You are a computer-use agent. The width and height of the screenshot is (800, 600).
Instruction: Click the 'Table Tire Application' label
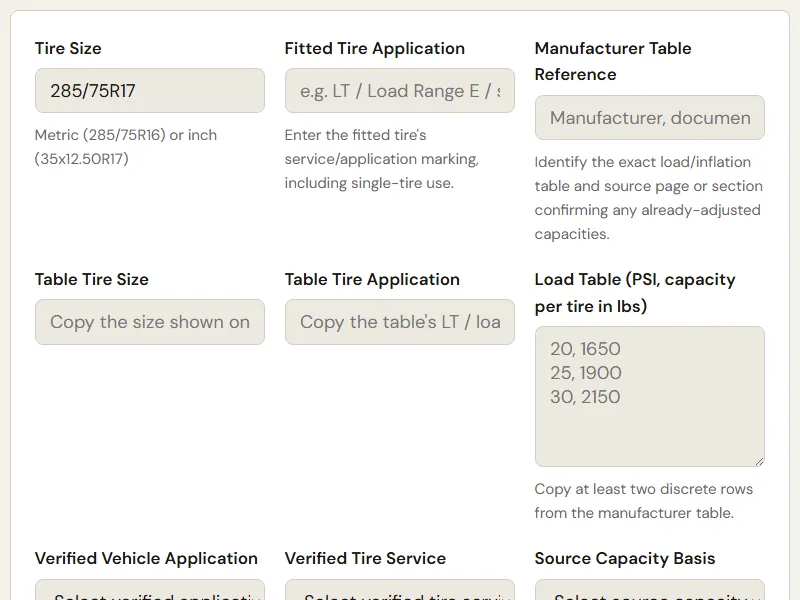pos(372,280)
